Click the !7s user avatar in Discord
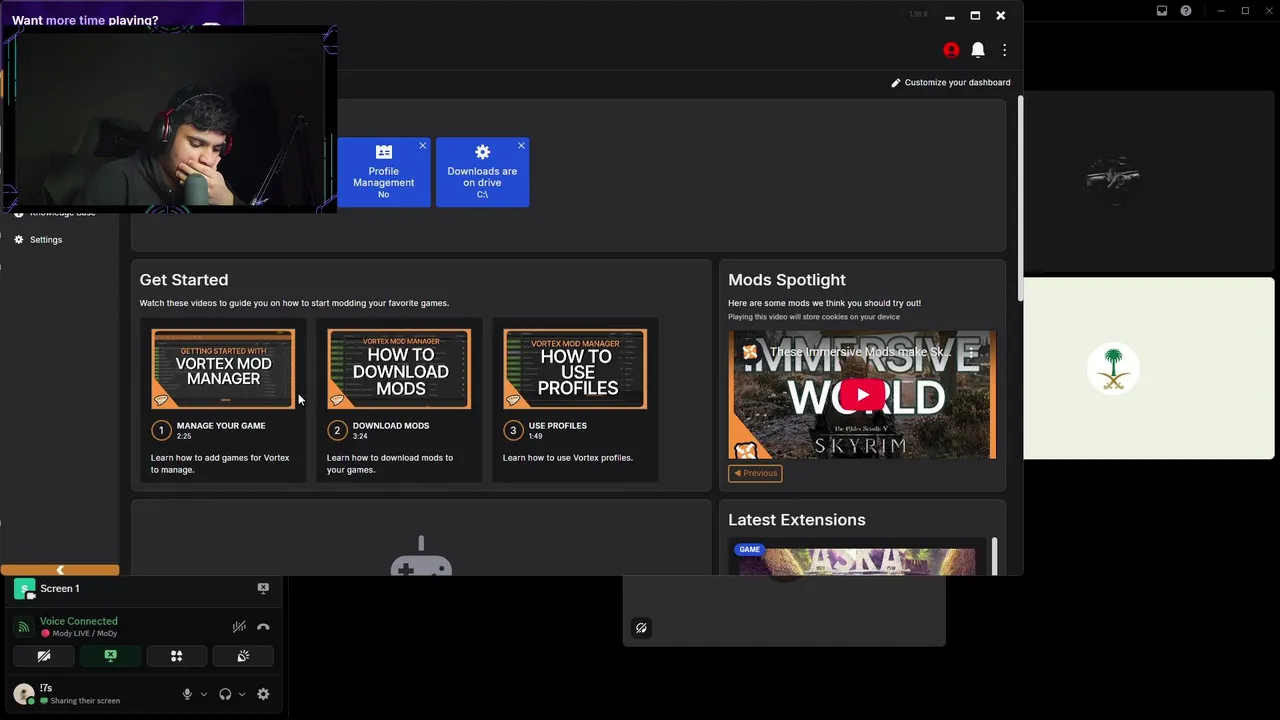Image resolution: width=1280 pixels, height=720 pixels. 25,694
